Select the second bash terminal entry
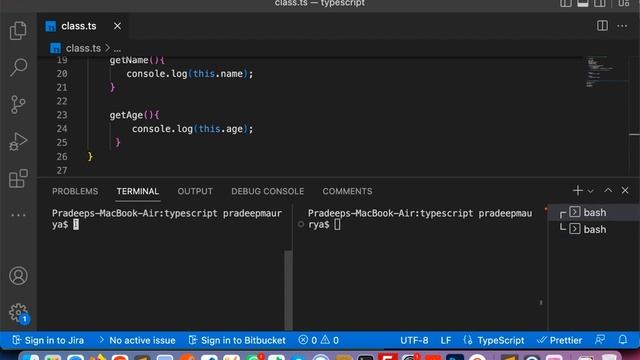The image size is (640, 360). 594,229
